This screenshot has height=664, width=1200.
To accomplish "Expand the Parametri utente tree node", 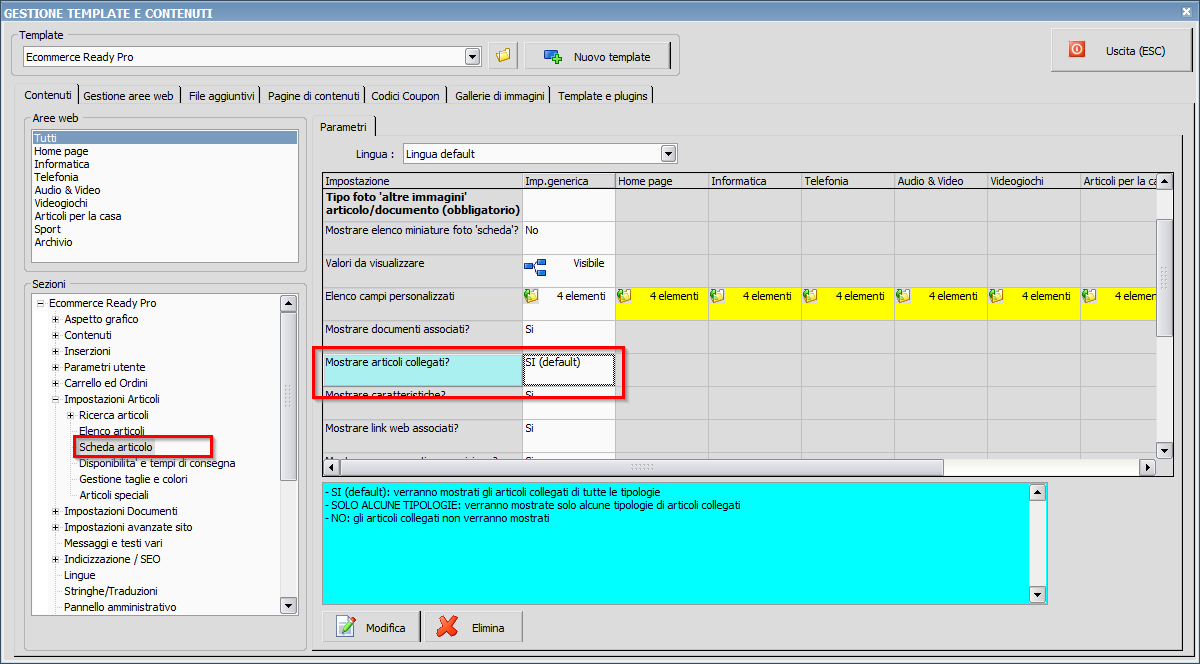I will pos(56,367).
